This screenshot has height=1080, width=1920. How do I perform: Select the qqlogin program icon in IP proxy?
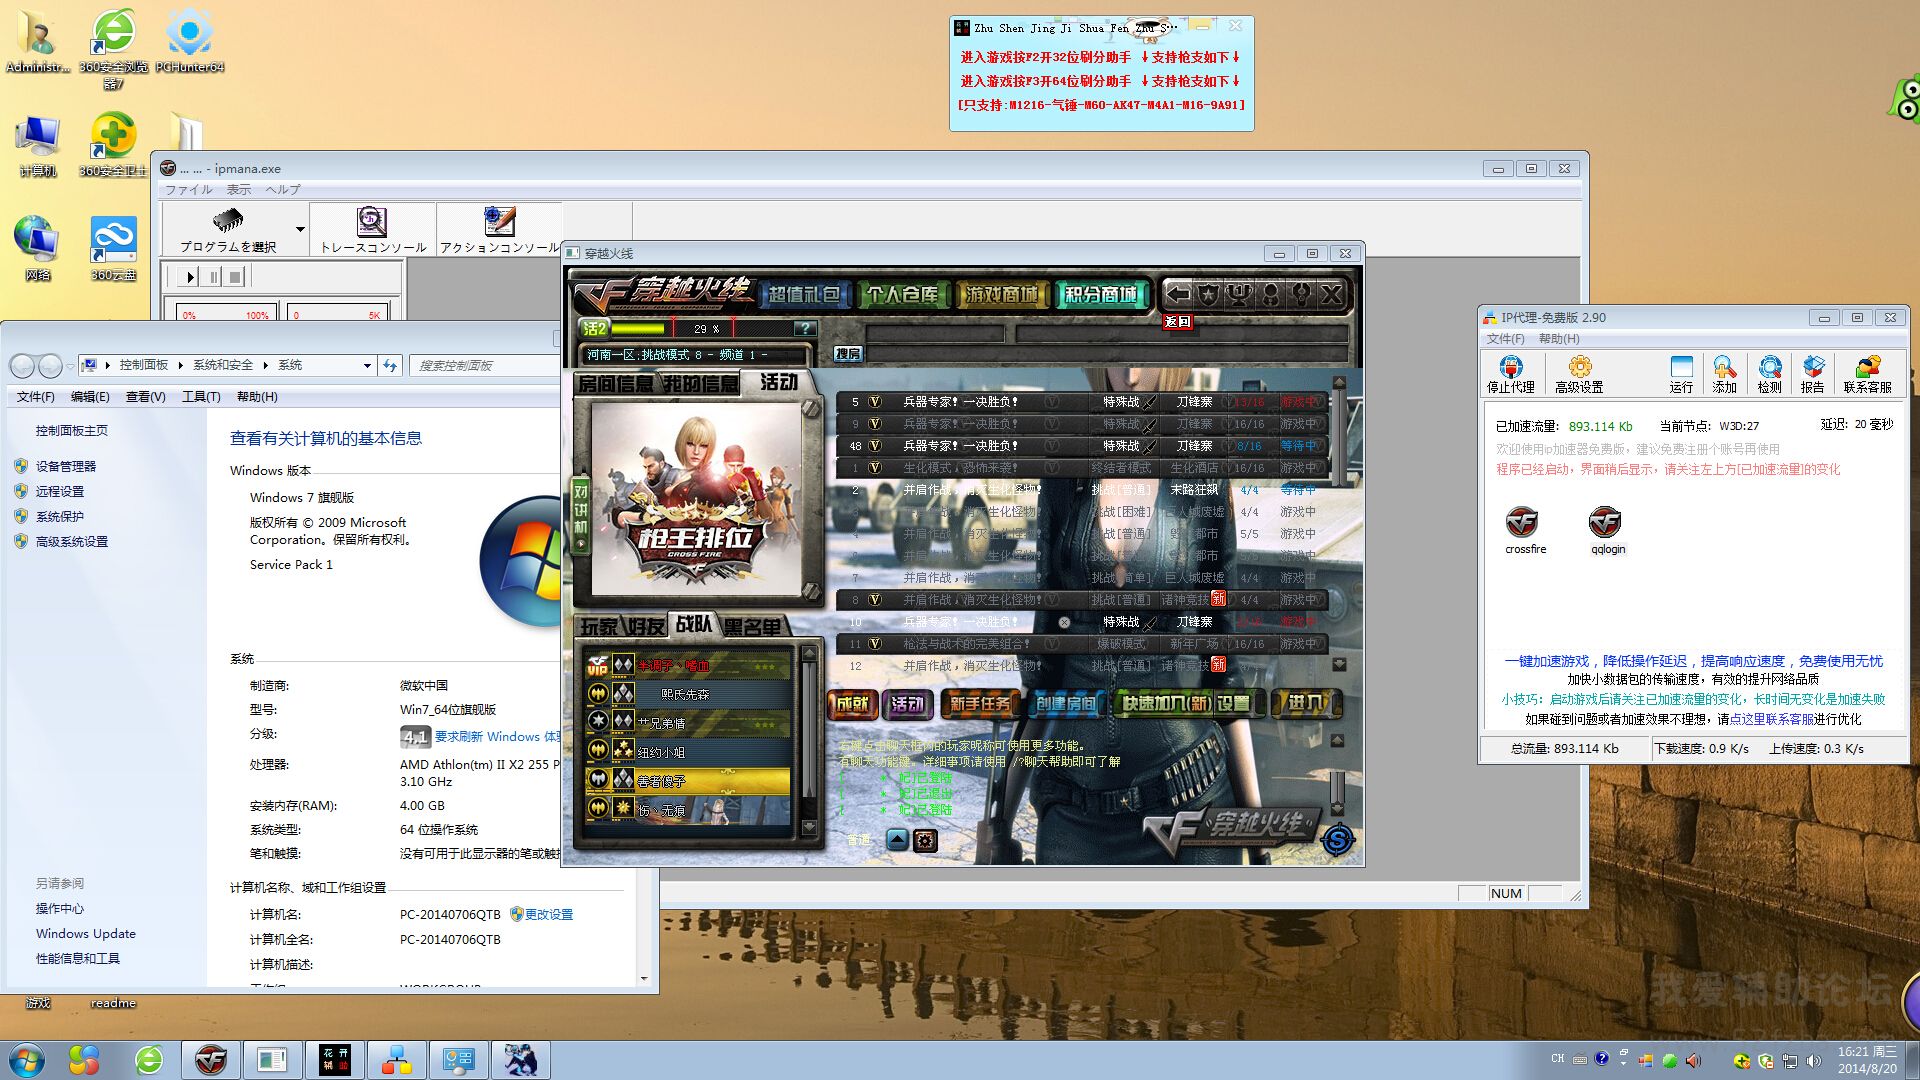click(1606, 522)
